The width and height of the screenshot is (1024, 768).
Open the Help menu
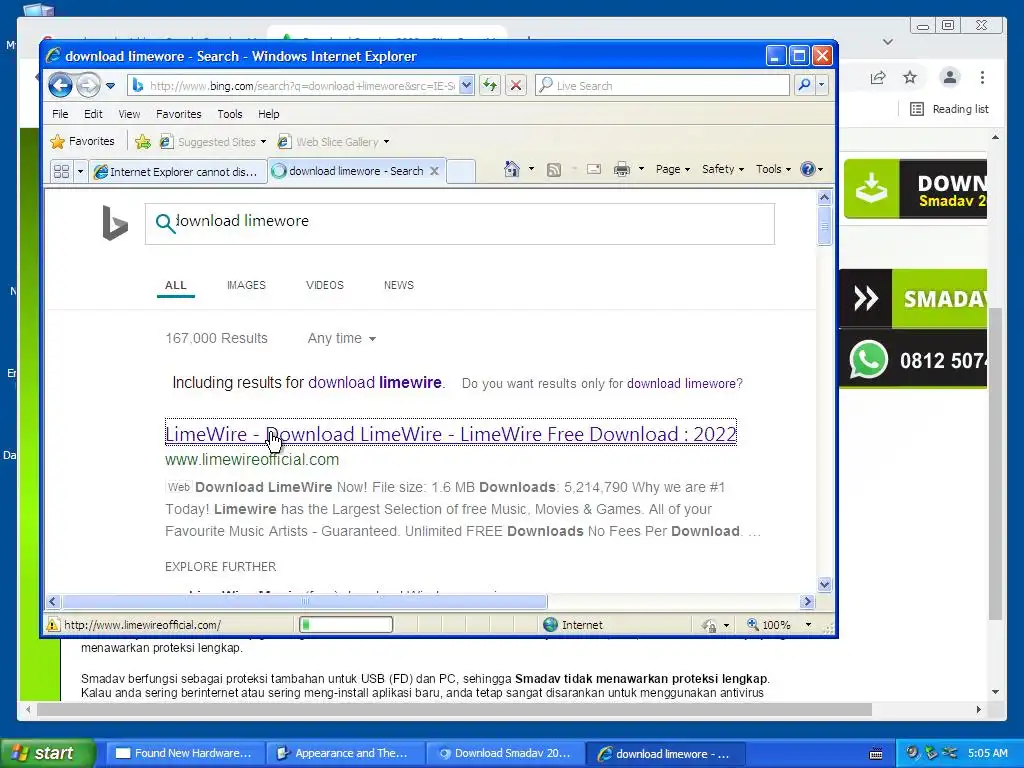pos(268,114)
